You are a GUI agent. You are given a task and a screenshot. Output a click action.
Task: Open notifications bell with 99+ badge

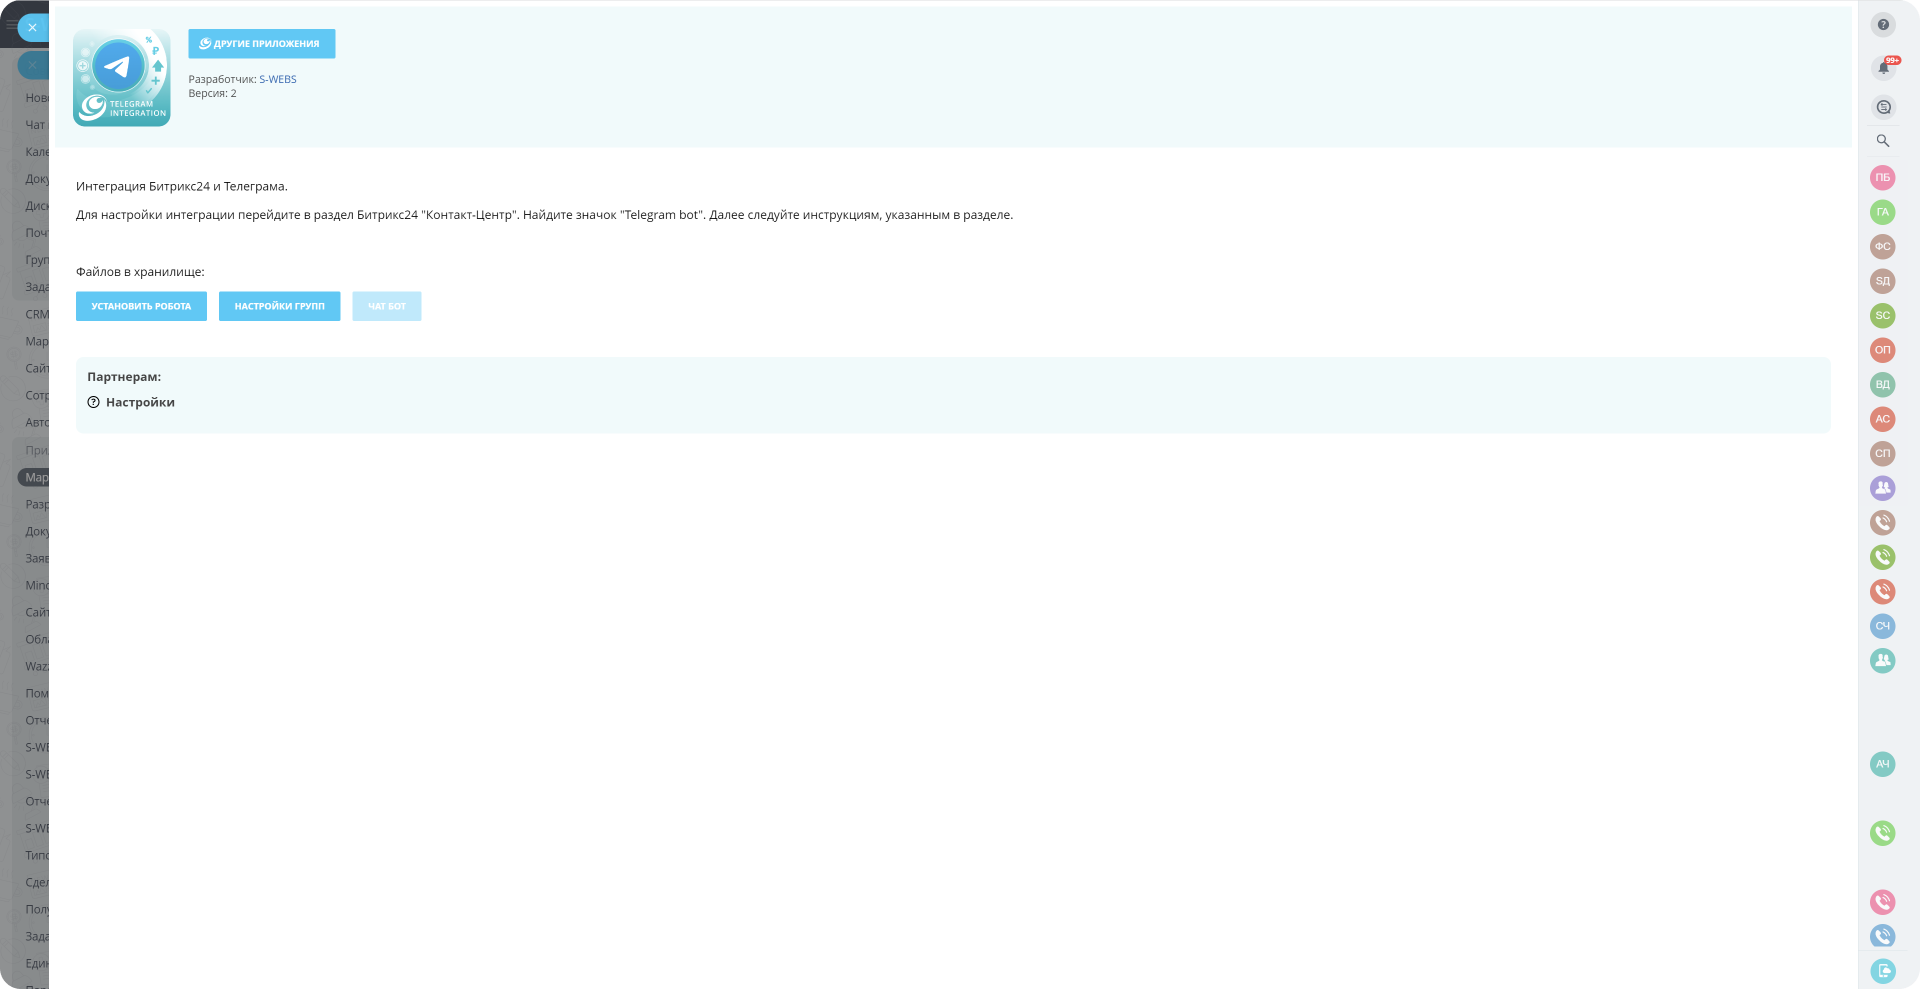click(1884, 67)
